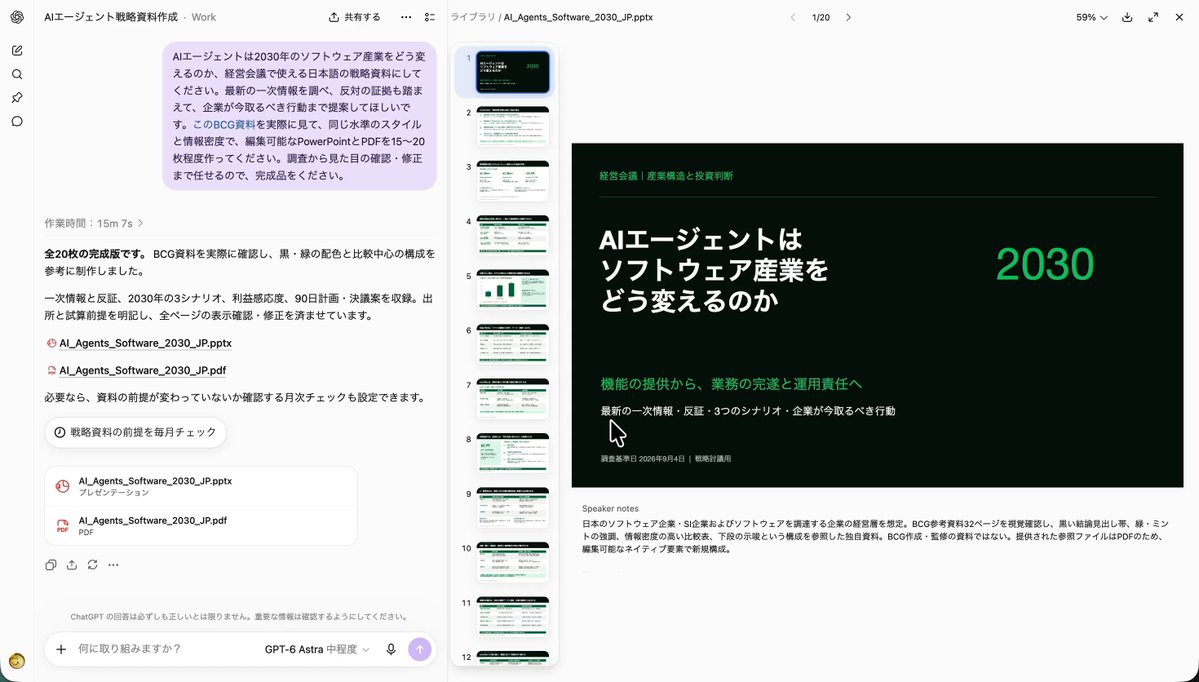Viewport: 1199px width, 682px height.
Task: Open more actions below the response
Action: tap(113, 565)
